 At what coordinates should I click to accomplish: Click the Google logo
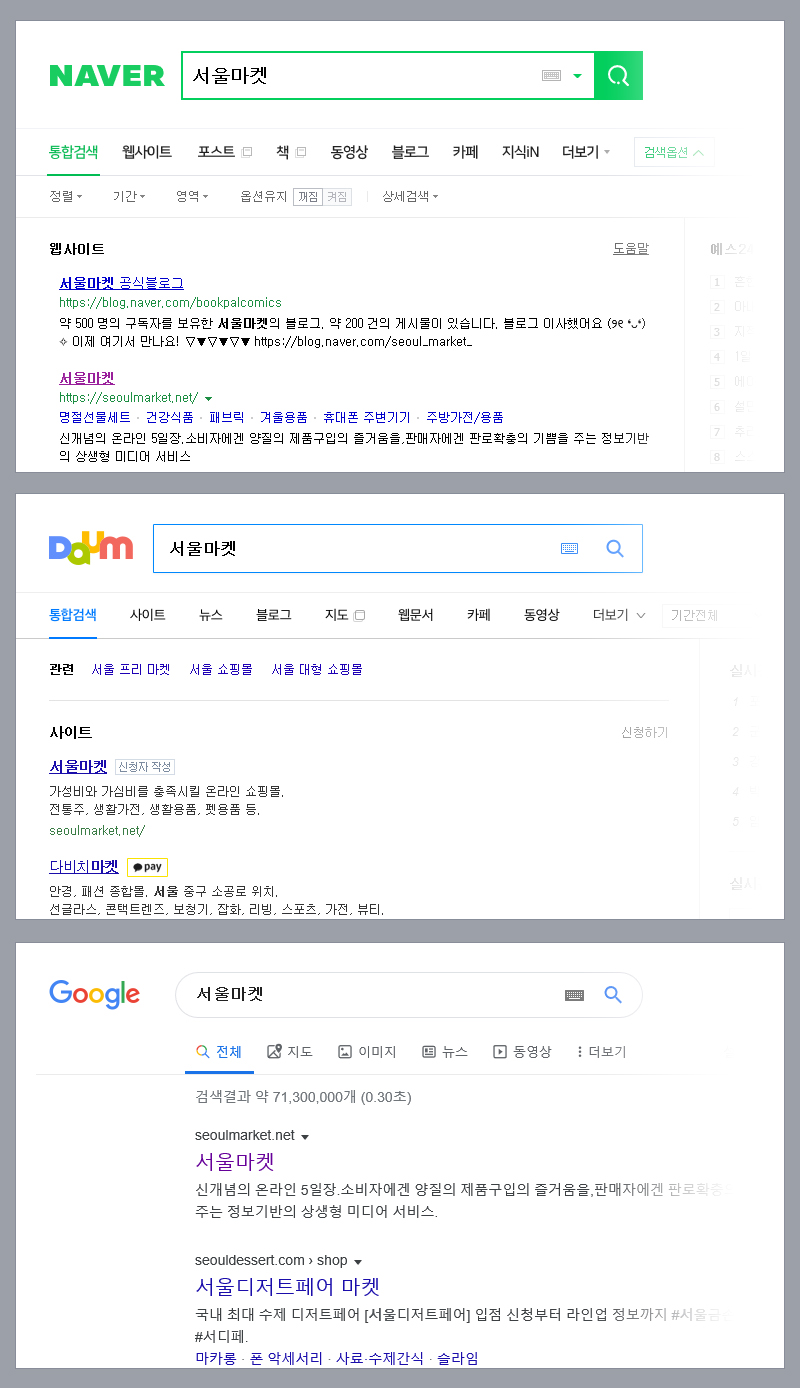(x=94, y=994)
